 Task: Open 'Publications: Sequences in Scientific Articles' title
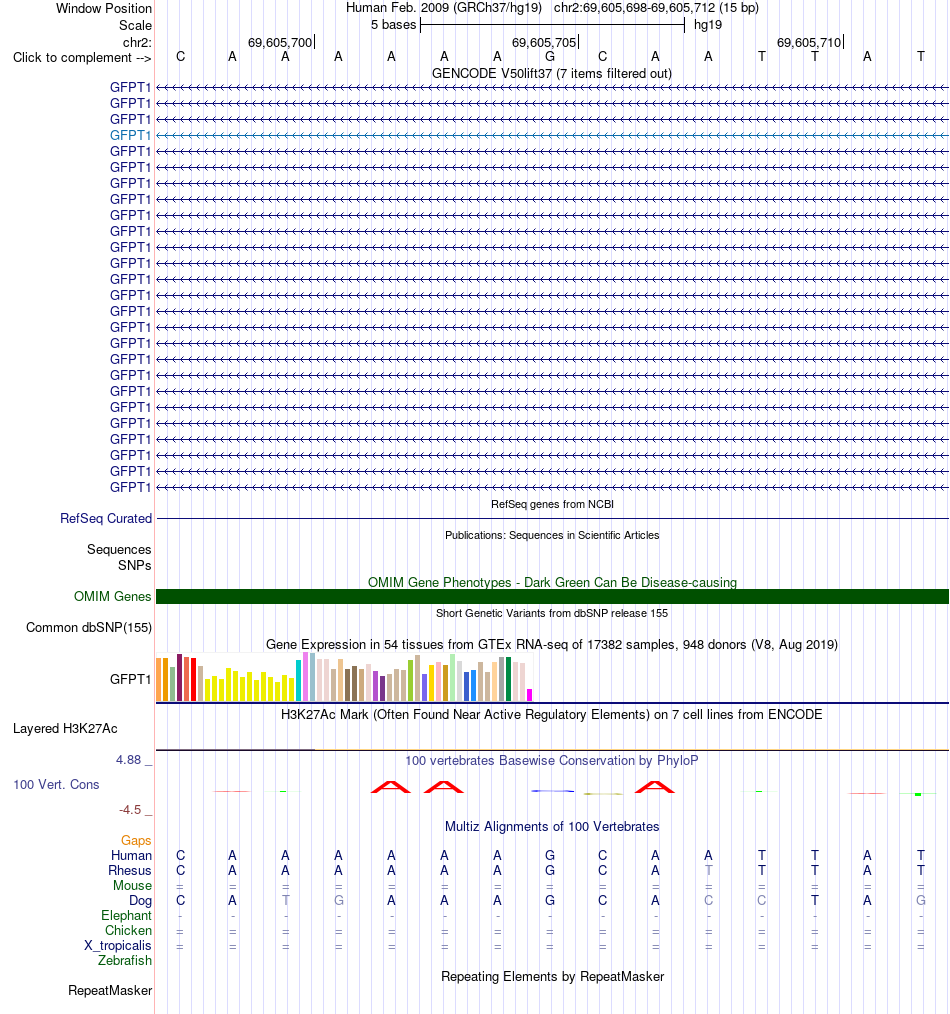(552, 535)
